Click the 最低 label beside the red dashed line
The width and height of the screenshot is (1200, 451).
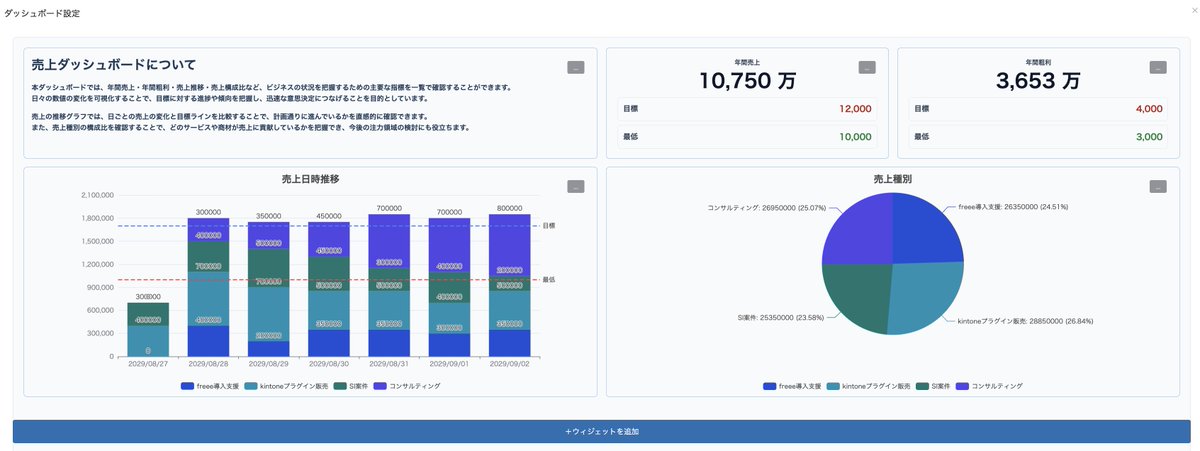click(x=549, y=280)
